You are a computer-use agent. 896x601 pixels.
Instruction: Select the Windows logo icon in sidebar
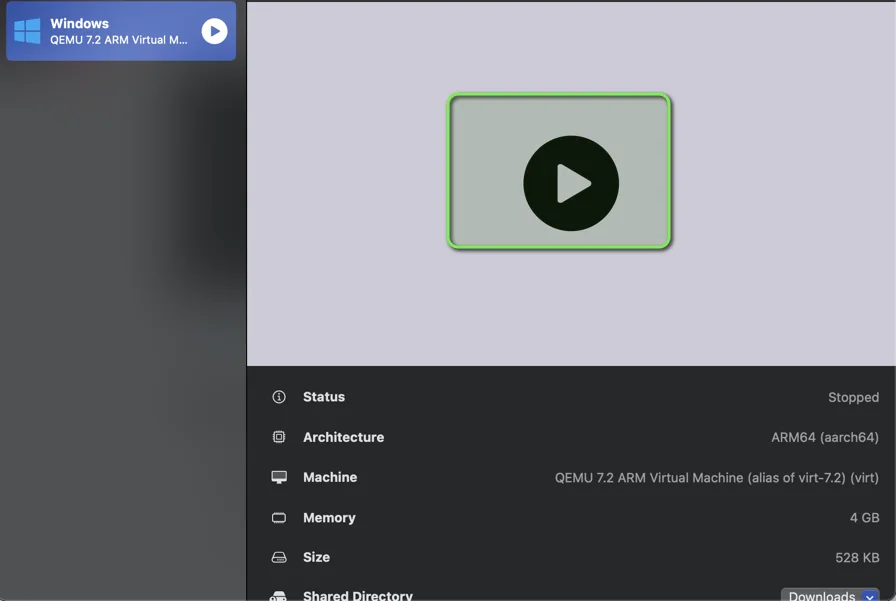click(x=27, y=31)
